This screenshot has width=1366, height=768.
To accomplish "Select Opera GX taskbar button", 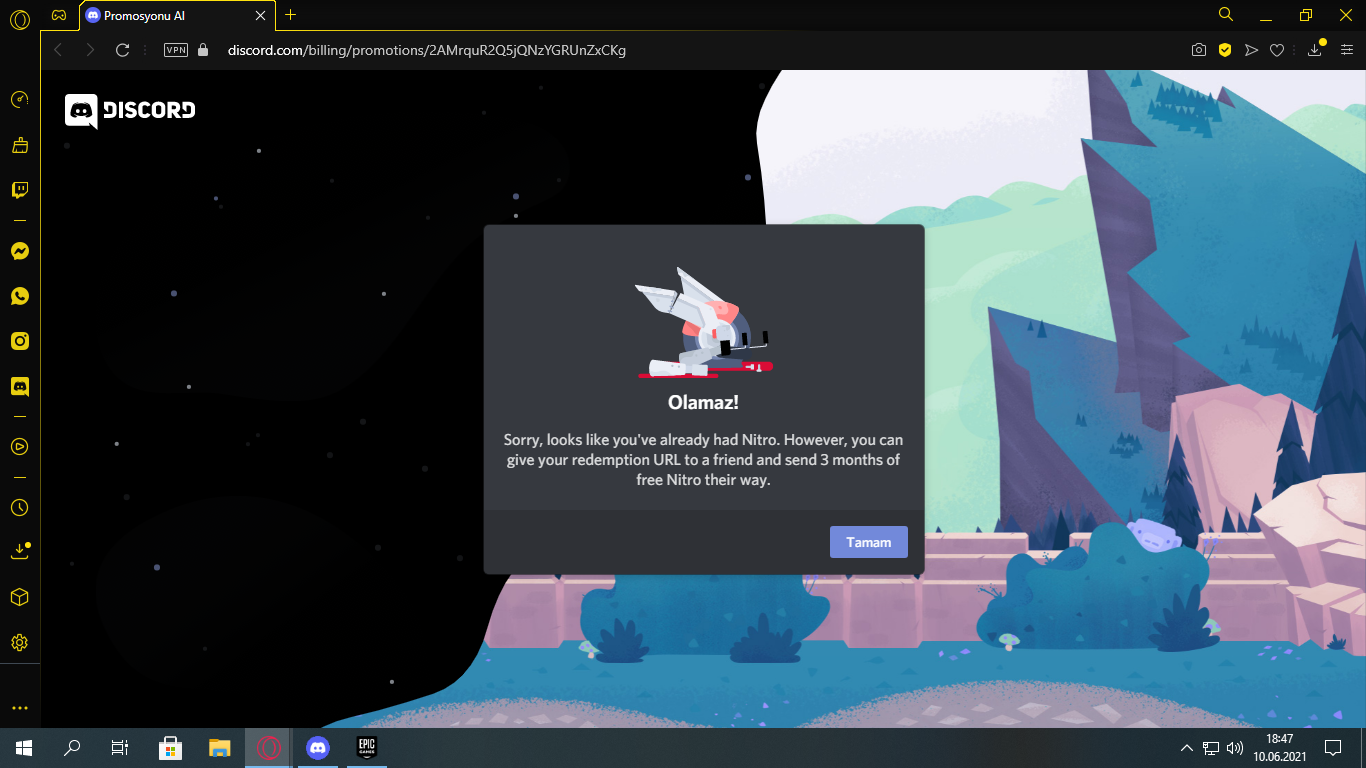I will point(269,747).
